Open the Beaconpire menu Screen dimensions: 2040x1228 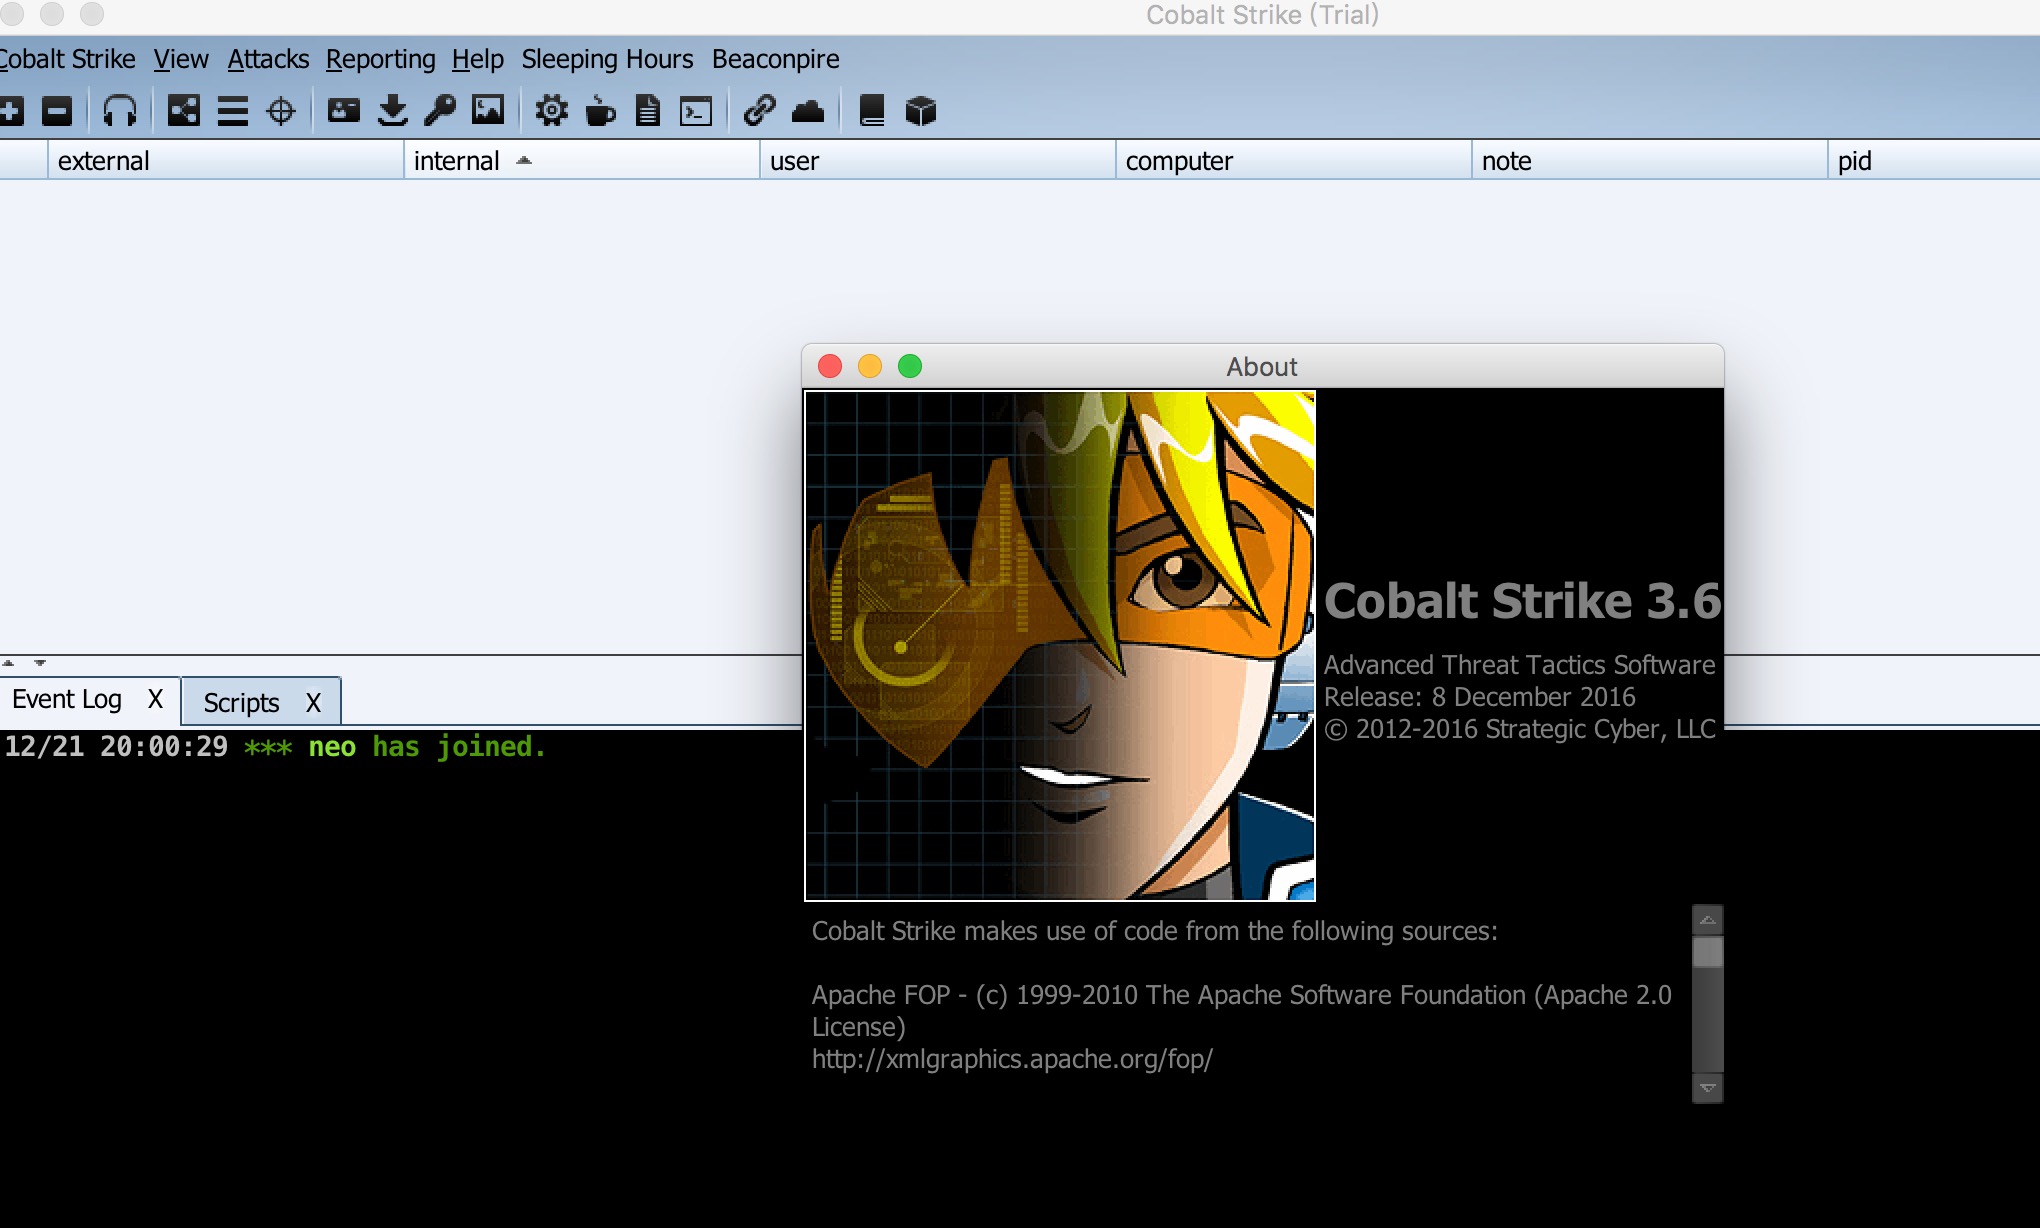point(776,59)
